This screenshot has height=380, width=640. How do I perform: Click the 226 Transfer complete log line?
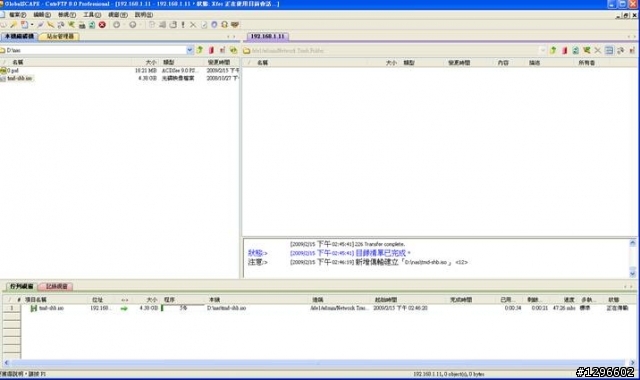point(347,244)
